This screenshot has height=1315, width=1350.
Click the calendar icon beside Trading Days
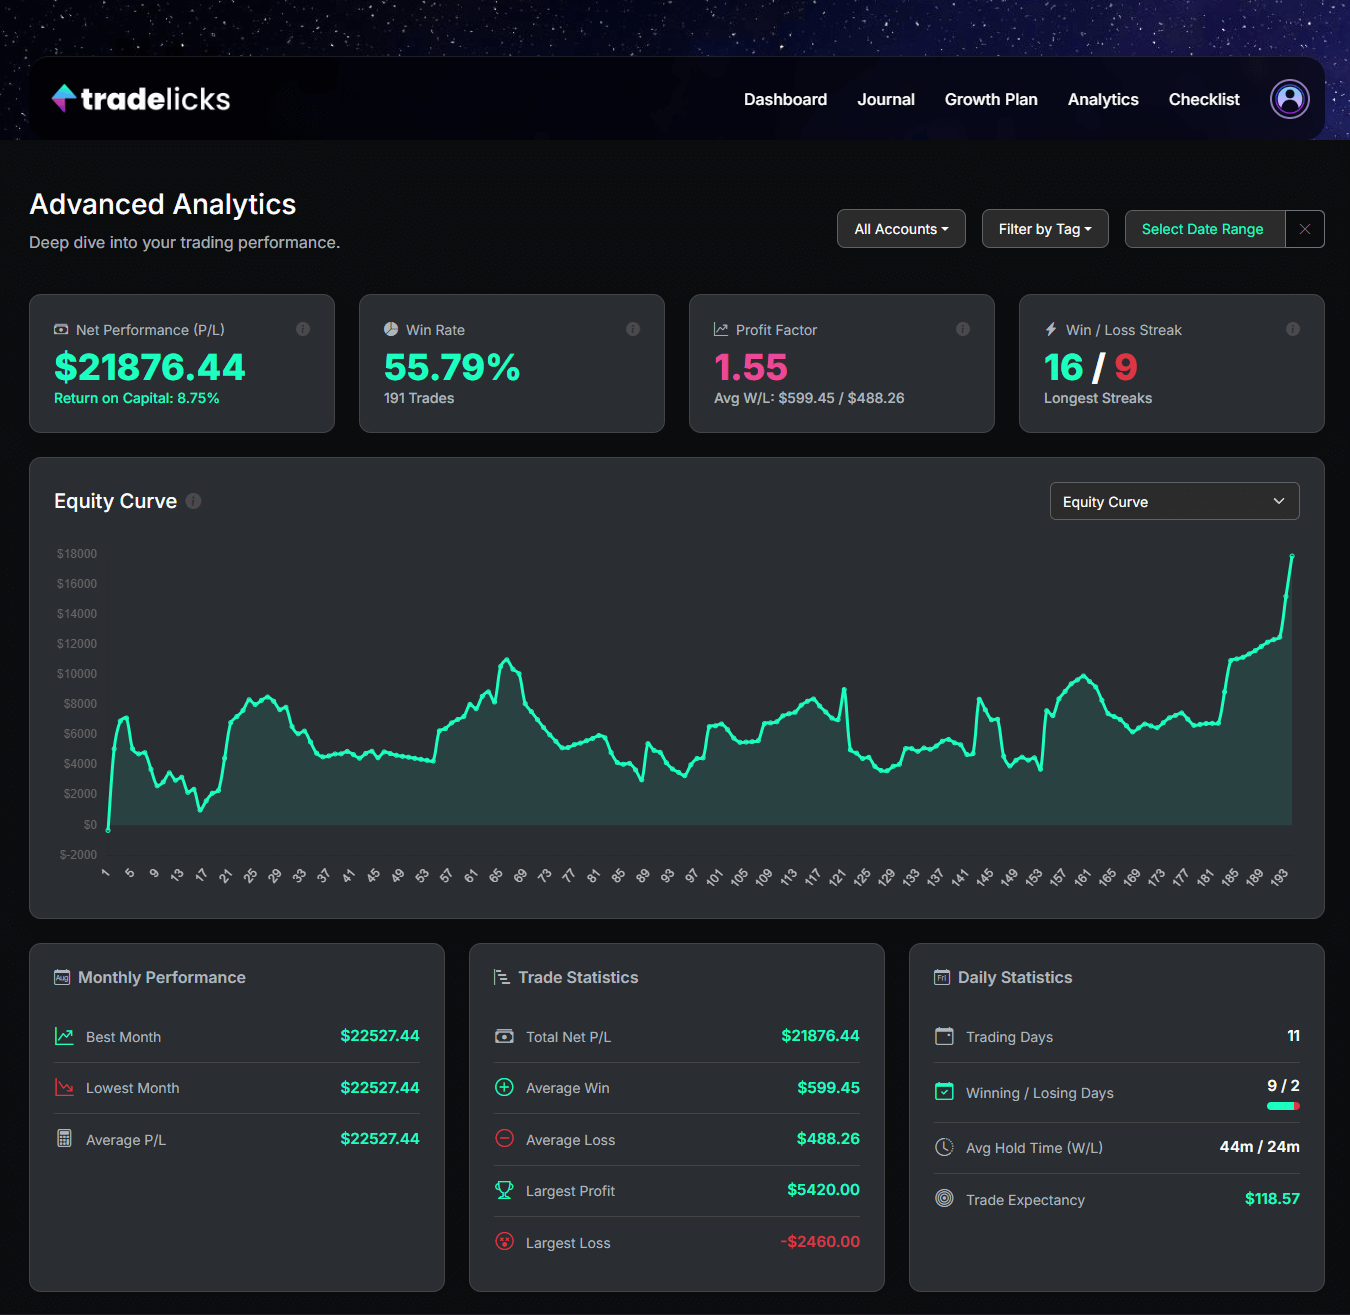(x=944, y=1036)
